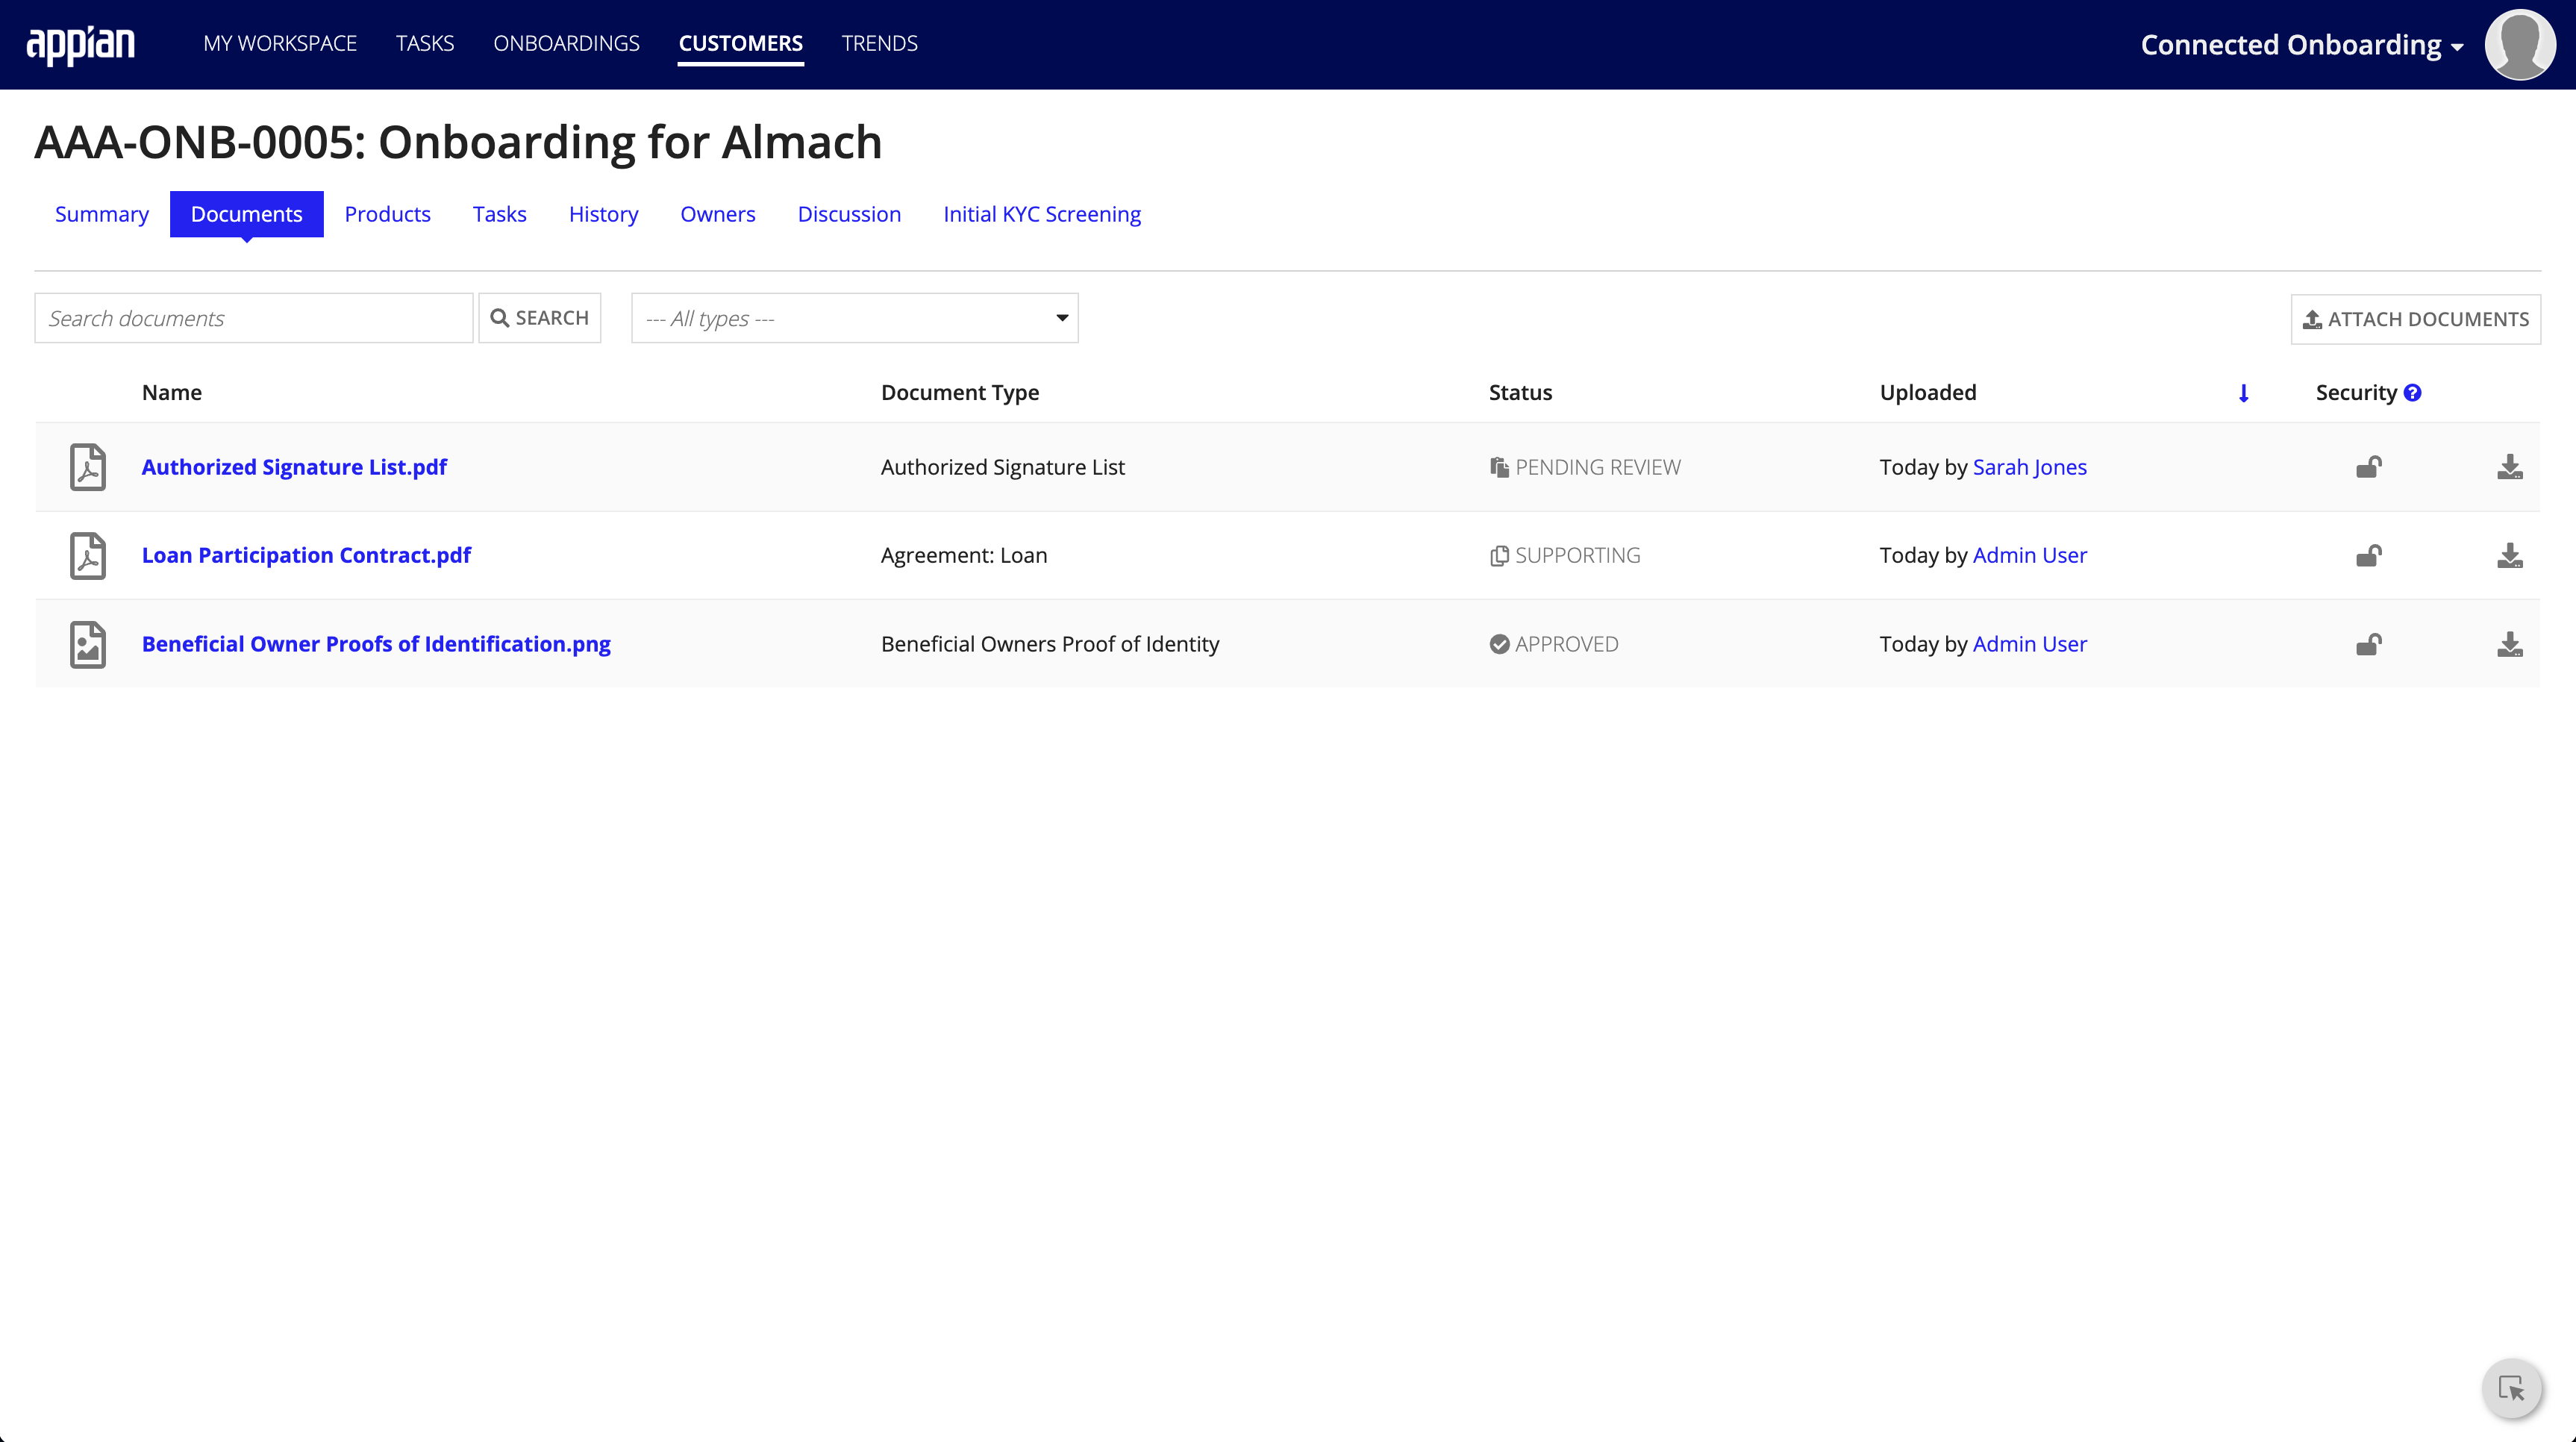The height and width of the screenshot is (1442, 2576).
Task: Click the Attach Documents button
Action: click(x=2416, y=319)
